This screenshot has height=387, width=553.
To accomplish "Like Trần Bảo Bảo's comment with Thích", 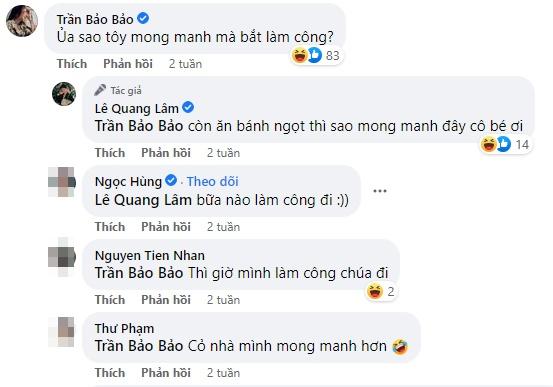I will coord(72,64).
